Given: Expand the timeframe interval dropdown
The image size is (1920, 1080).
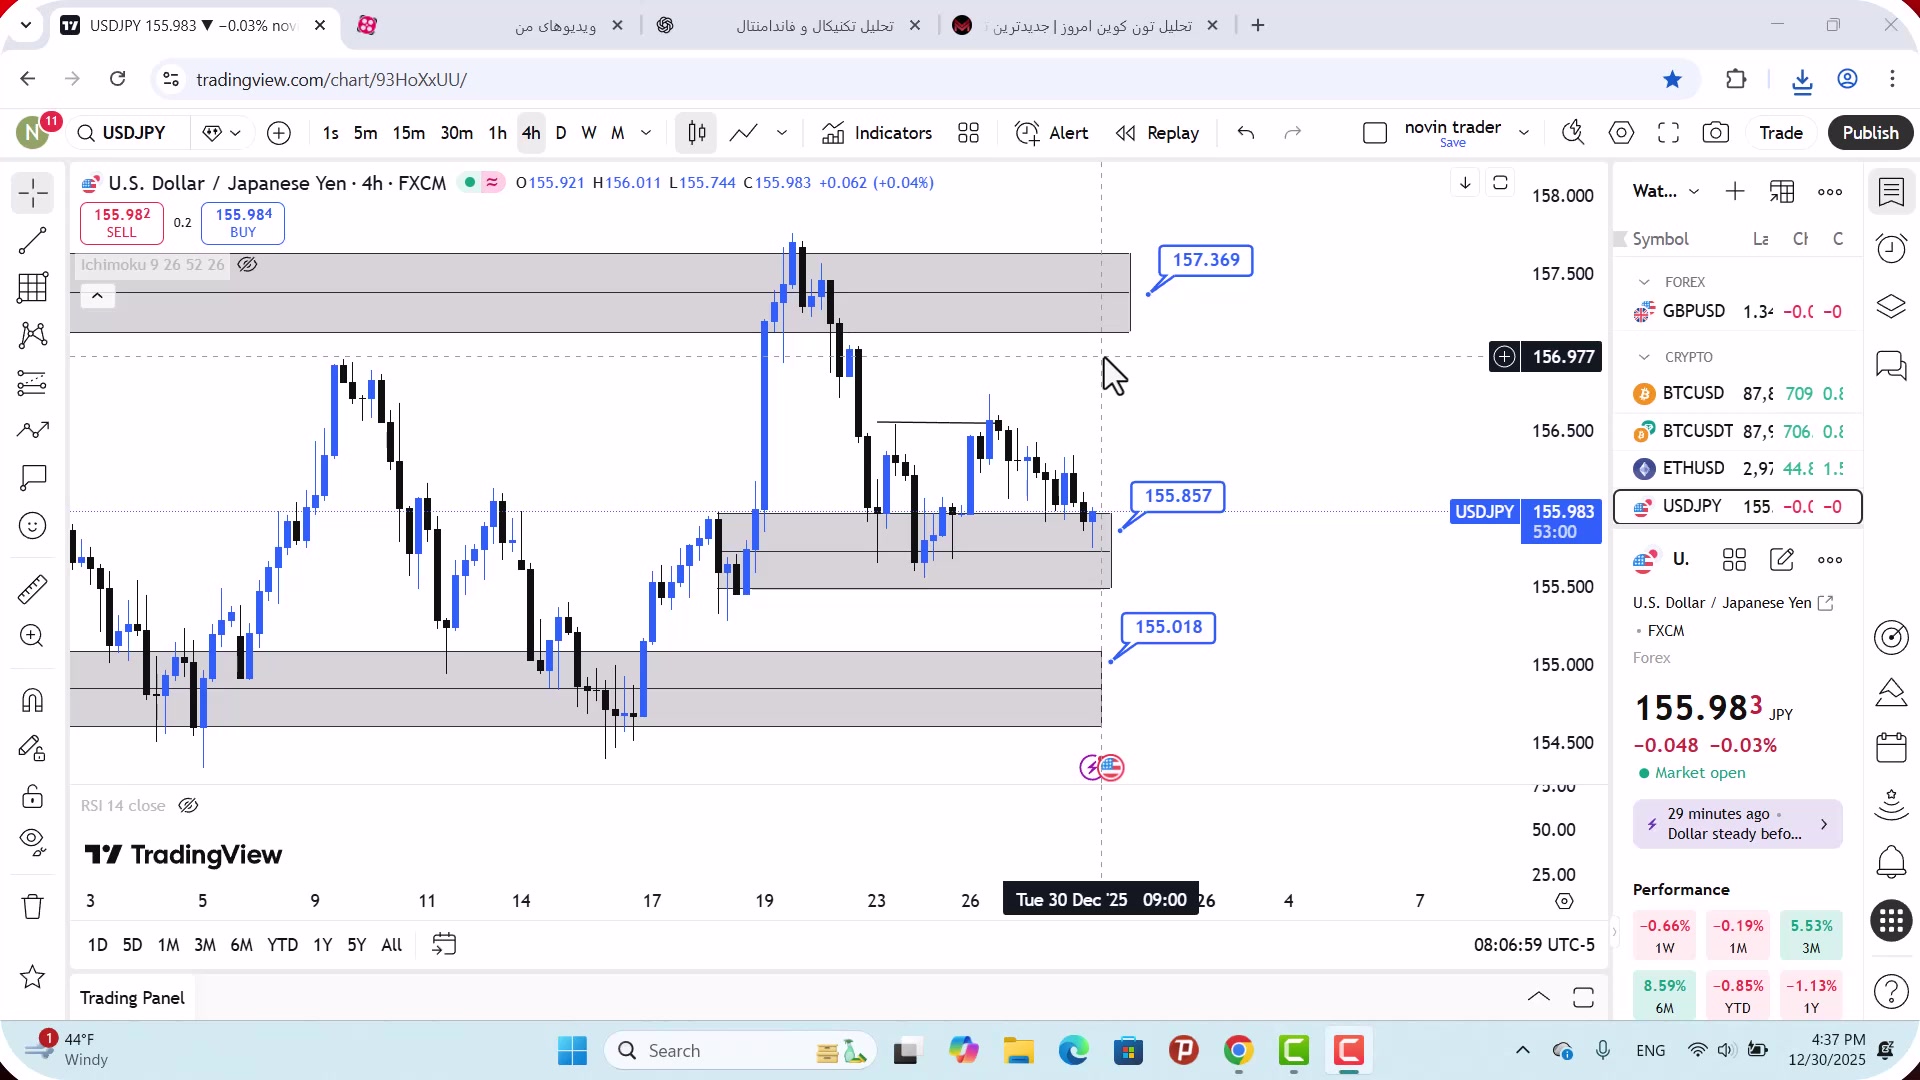Looking at the screenshot, I should [x=646, y=133].
